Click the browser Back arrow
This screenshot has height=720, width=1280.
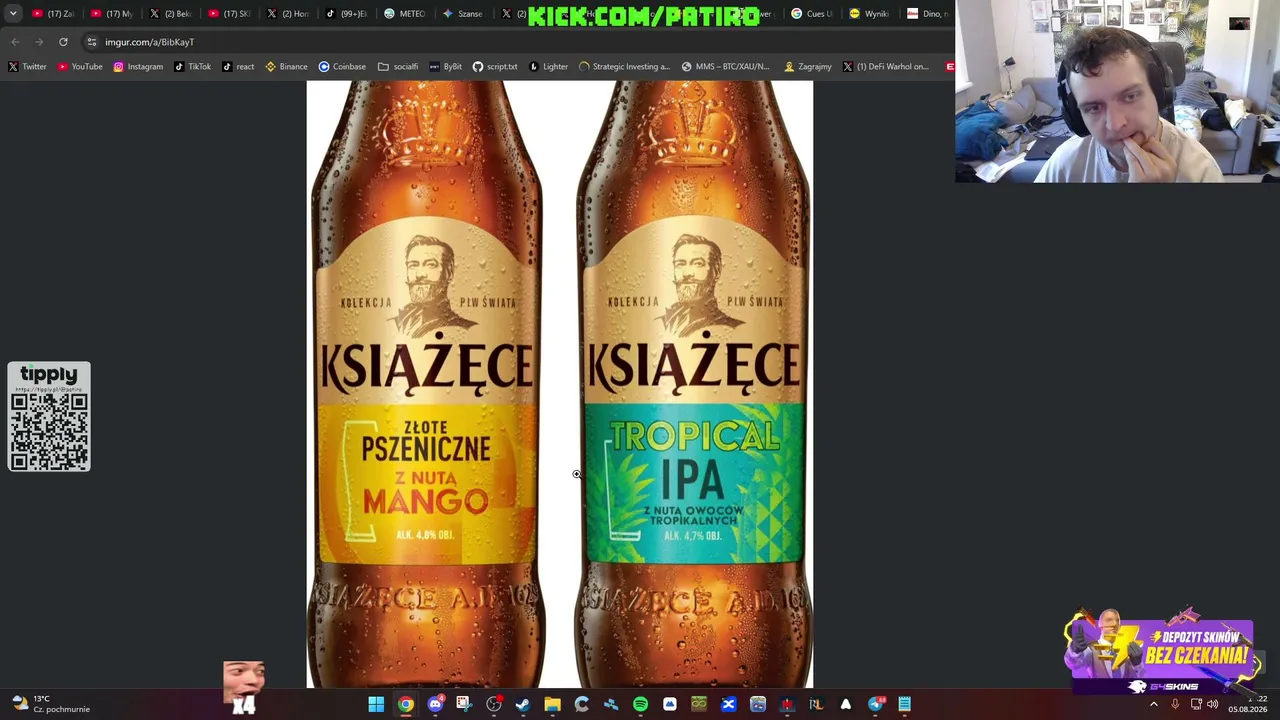[15, 42]
